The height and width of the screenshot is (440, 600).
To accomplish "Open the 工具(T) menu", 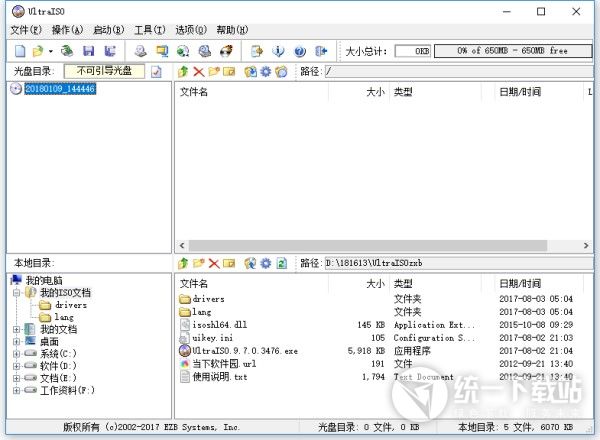I will (x=150, y=30).
